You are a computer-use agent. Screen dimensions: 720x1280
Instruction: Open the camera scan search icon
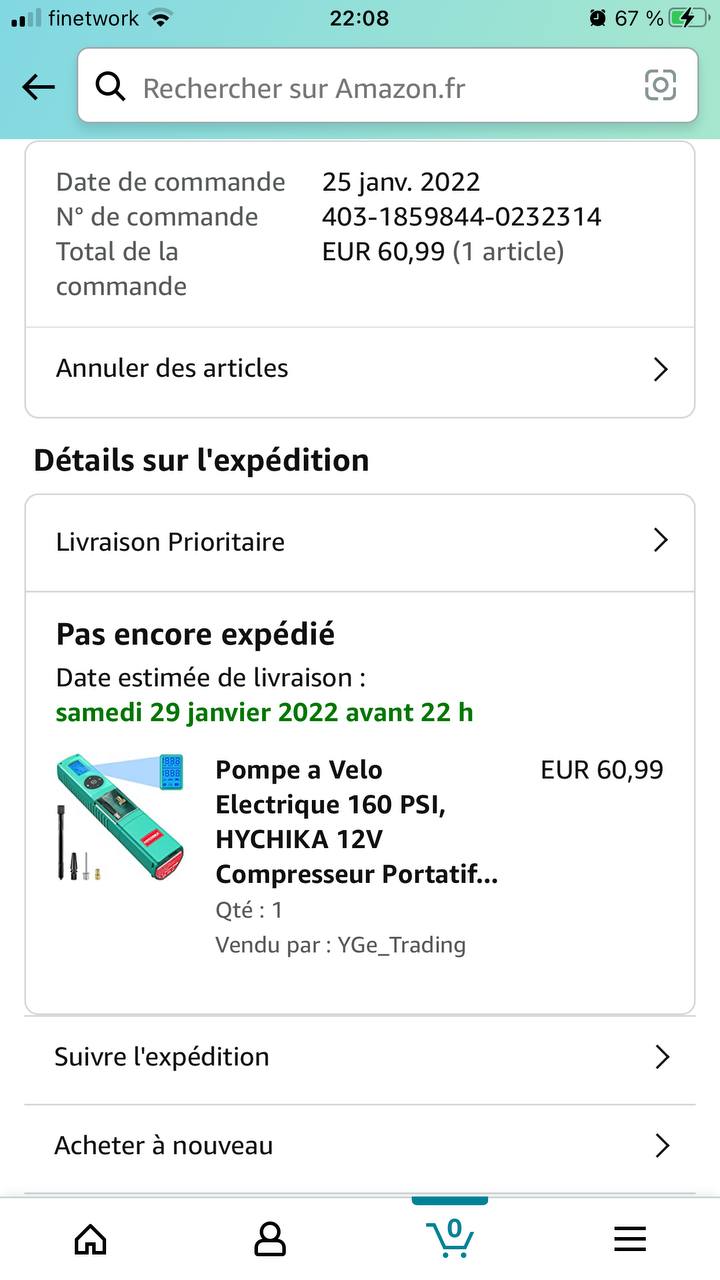point(660,86)
